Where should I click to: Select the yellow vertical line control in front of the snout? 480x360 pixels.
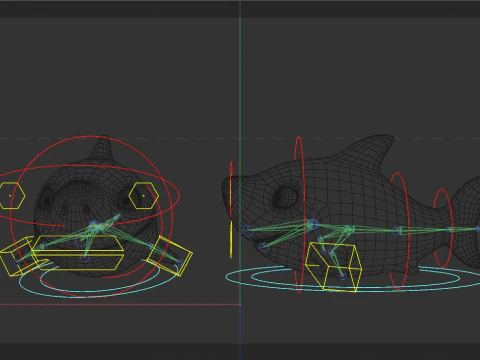click(x=231, y=239)
